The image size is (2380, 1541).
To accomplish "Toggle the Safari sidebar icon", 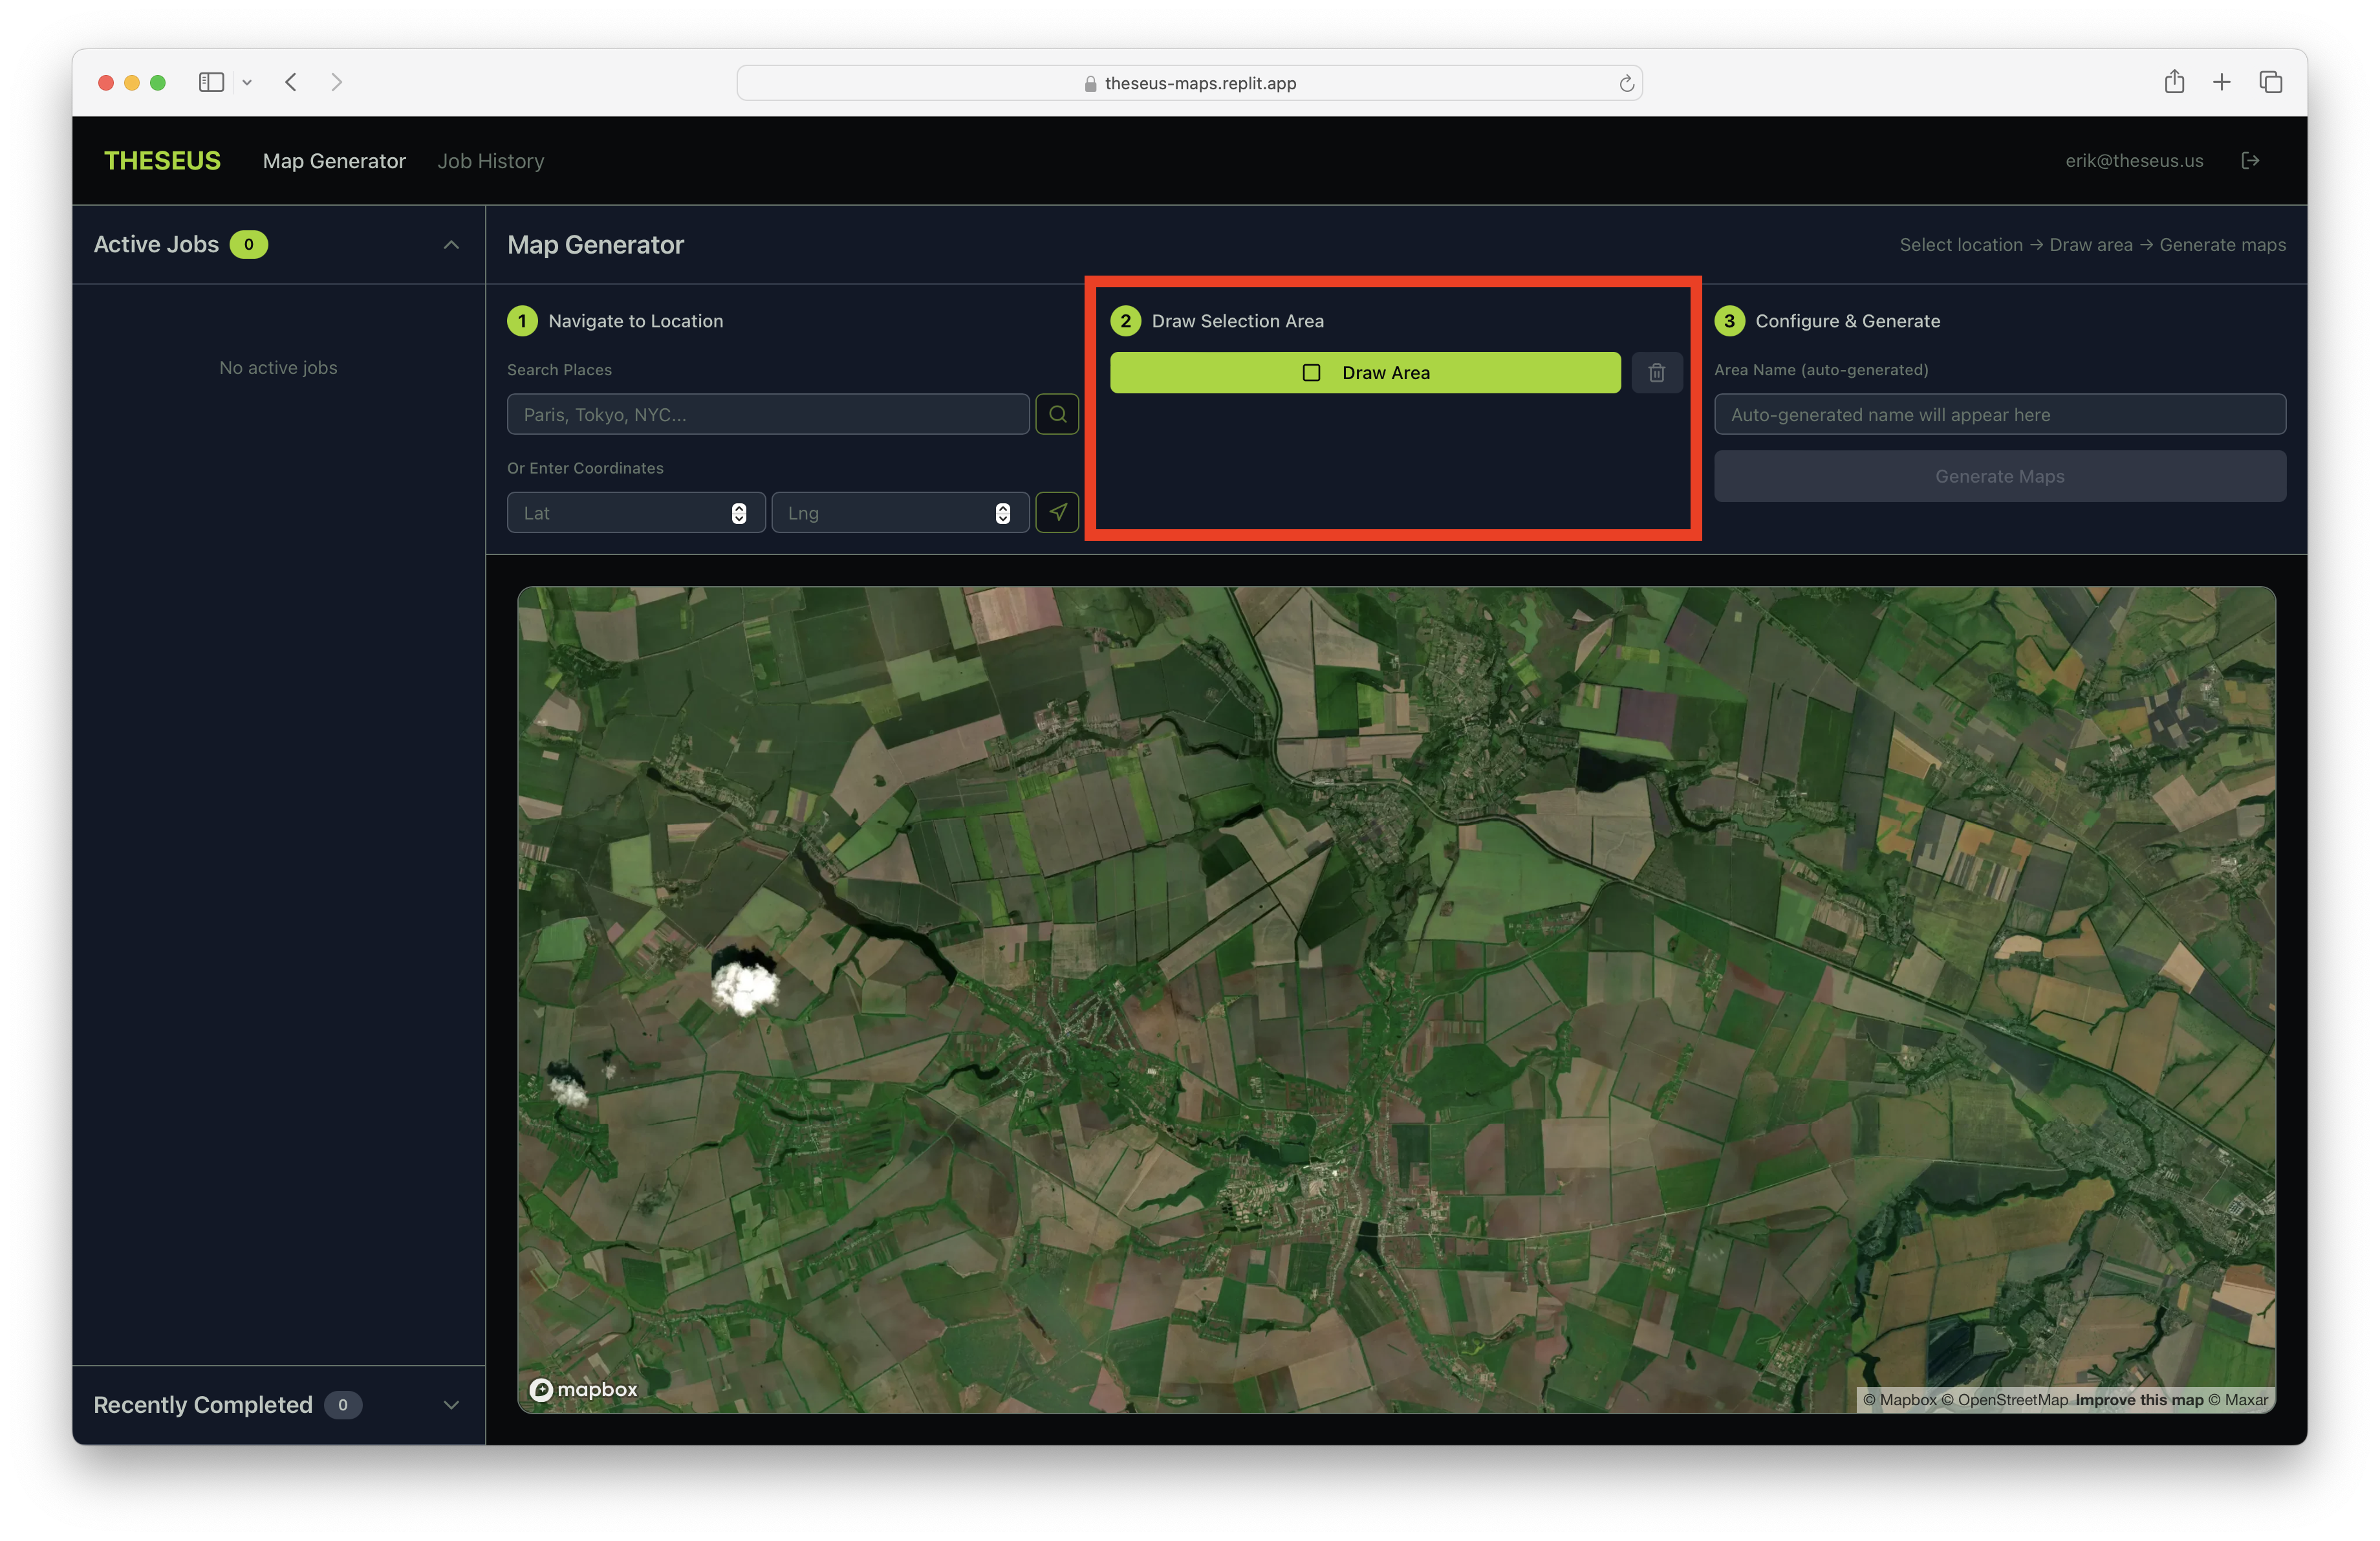I will 211,82.
